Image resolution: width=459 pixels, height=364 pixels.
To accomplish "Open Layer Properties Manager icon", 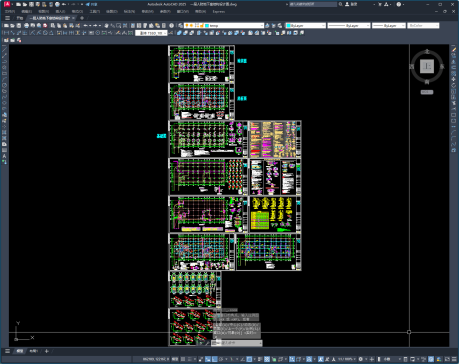I will [x=180, y=25].
